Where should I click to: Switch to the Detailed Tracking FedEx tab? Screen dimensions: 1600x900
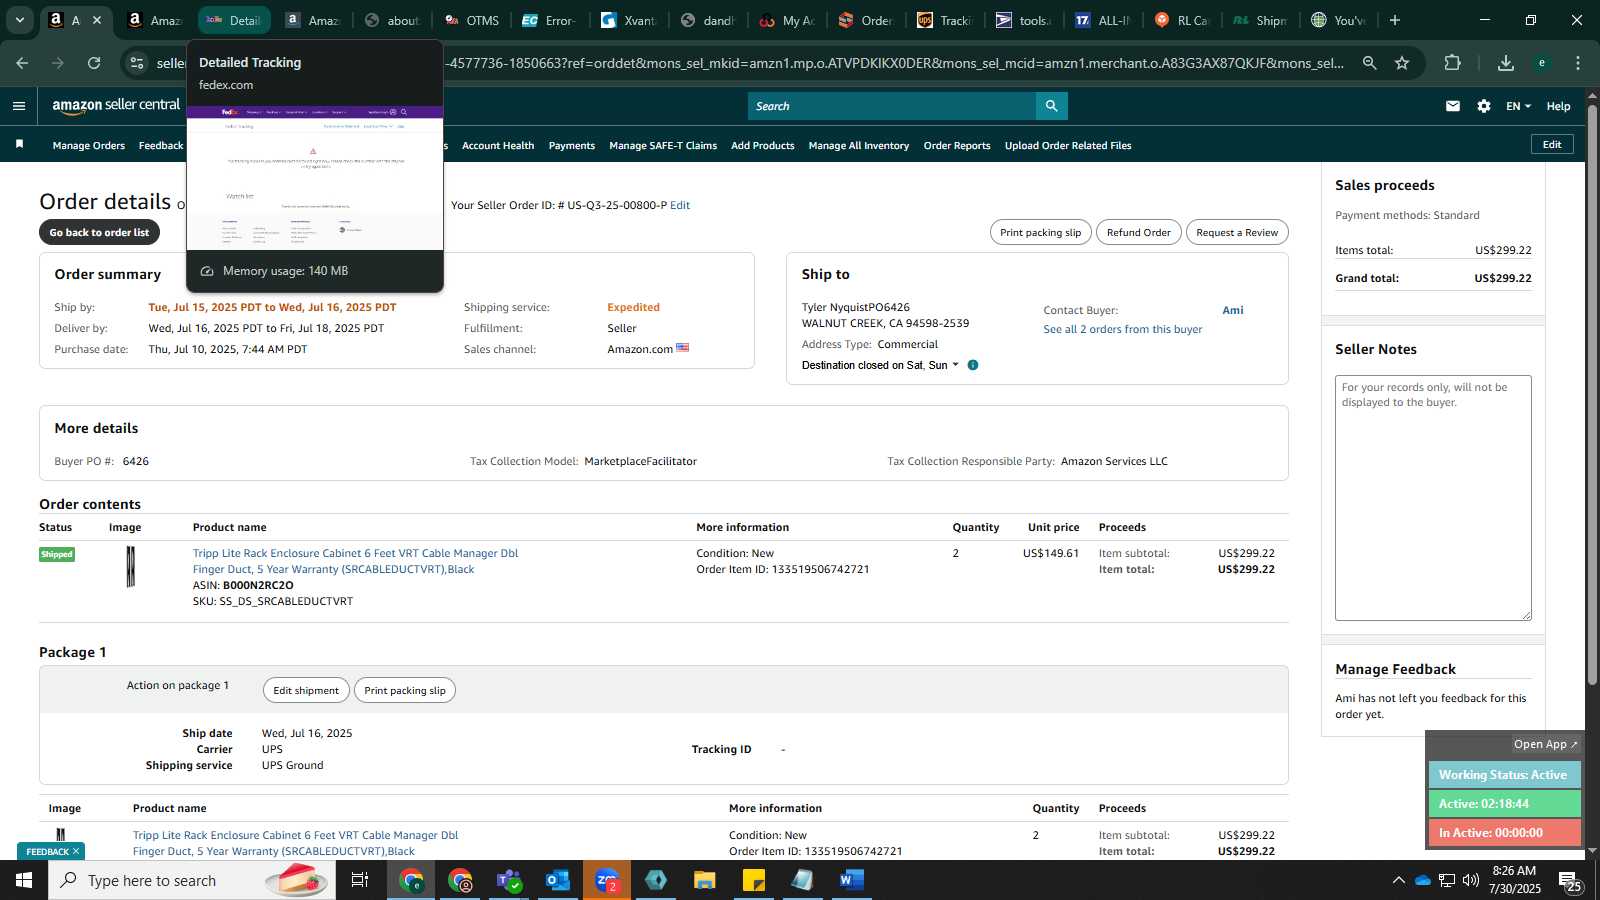click(234, 20)
